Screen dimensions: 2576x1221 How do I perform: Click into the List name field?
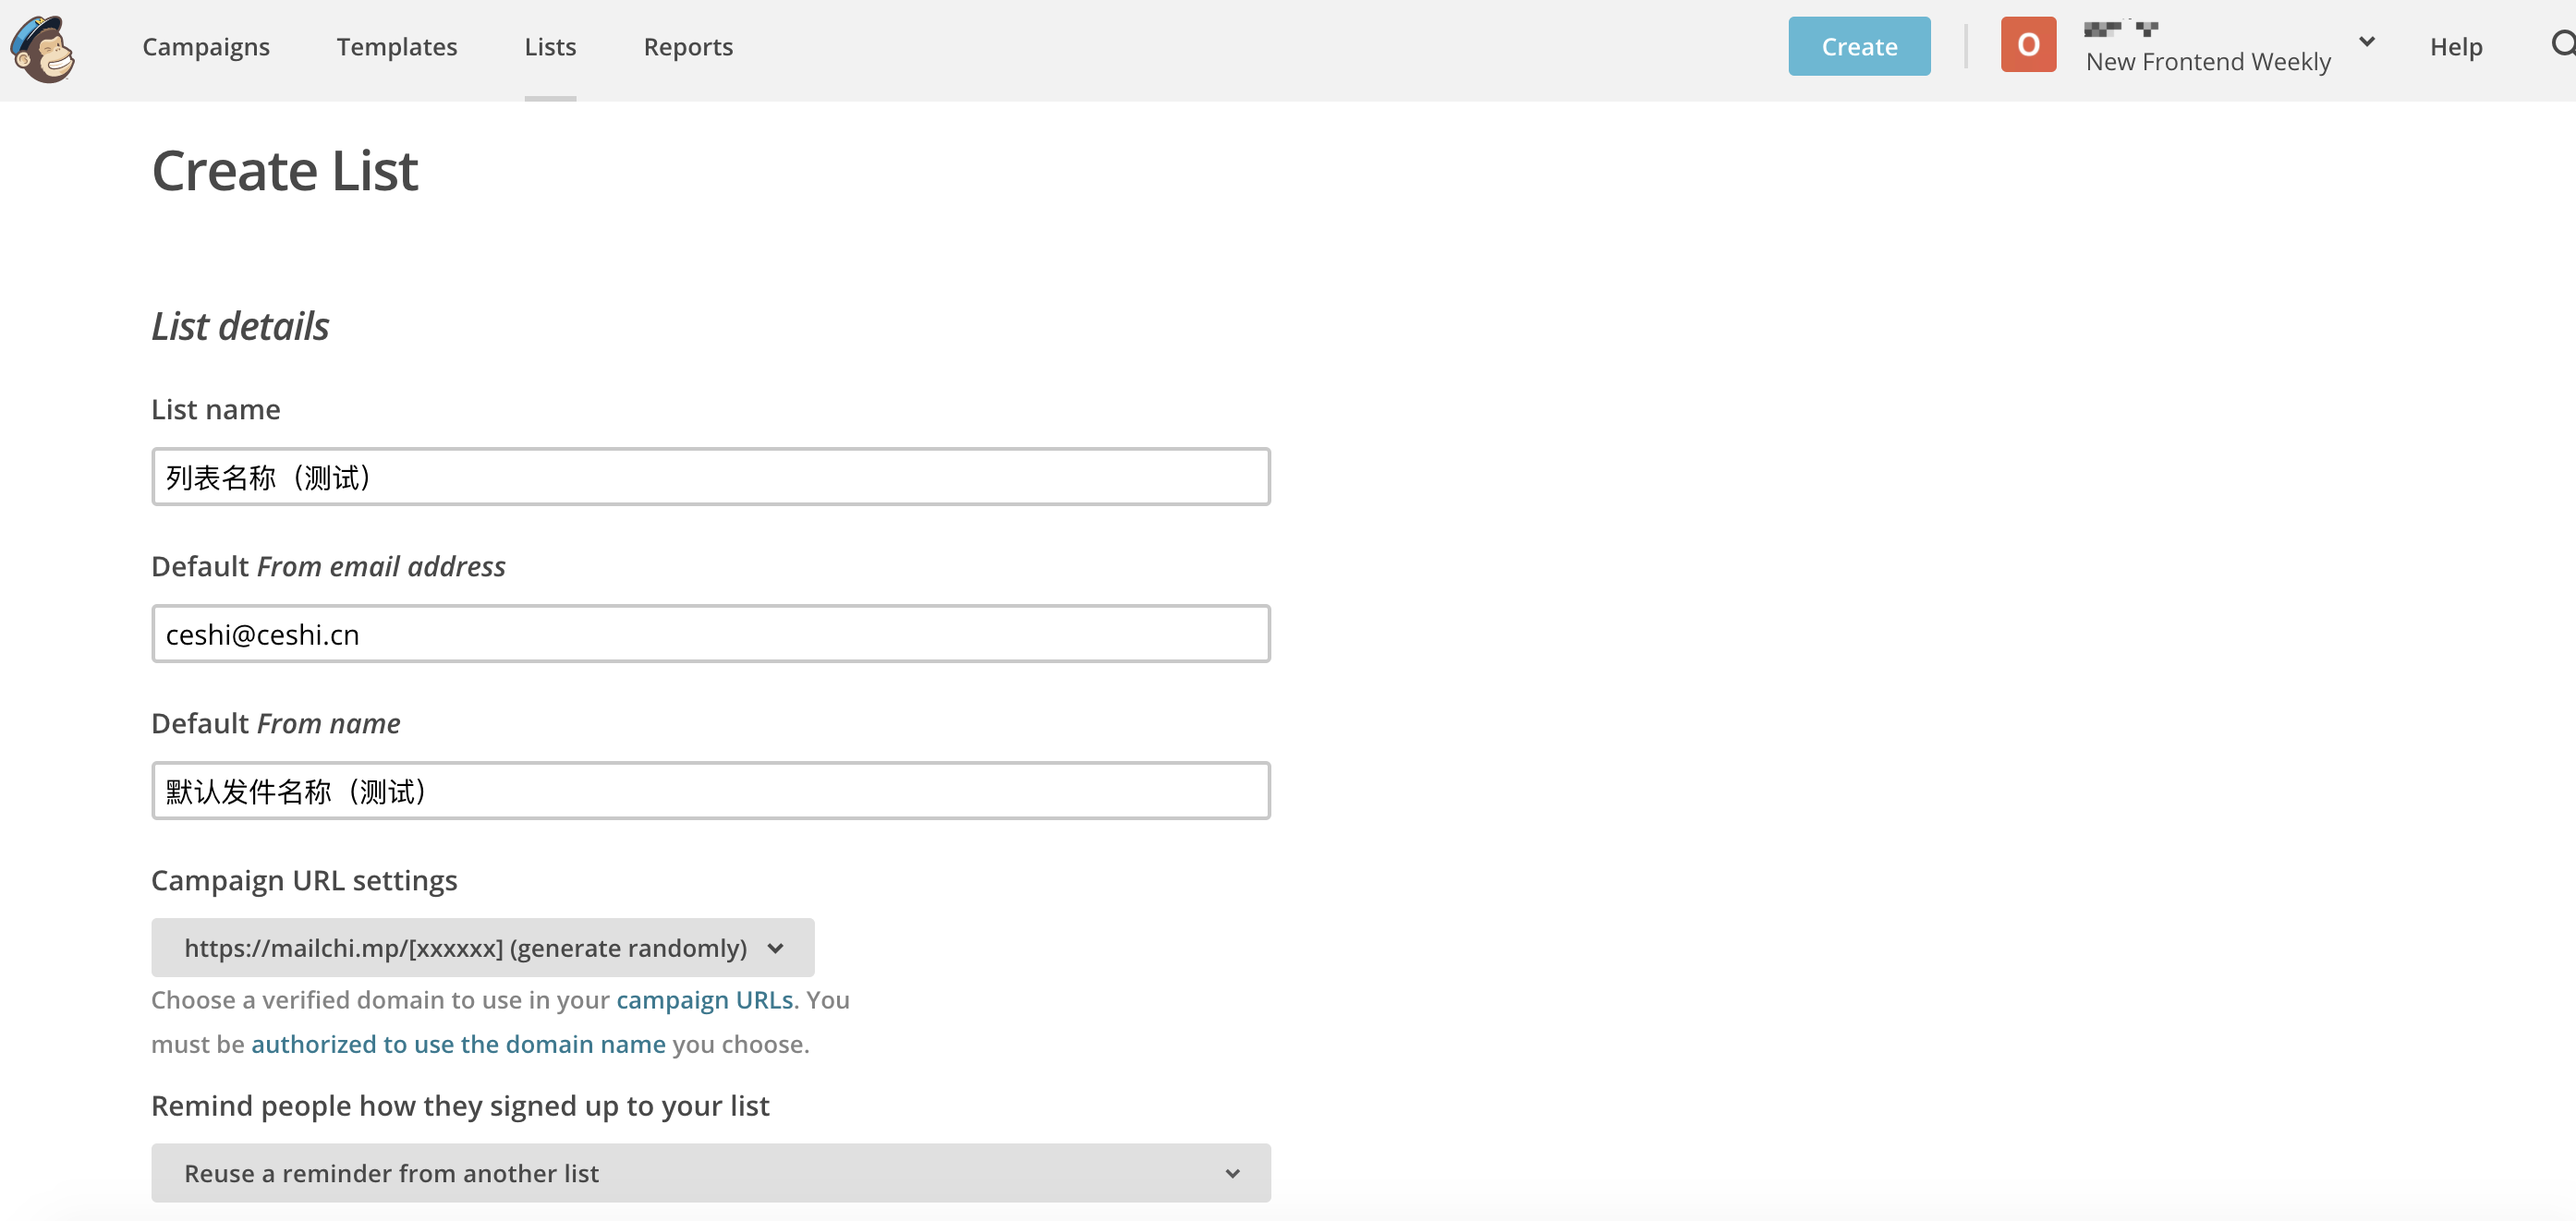pyautogui.click(x=710, y=477)
